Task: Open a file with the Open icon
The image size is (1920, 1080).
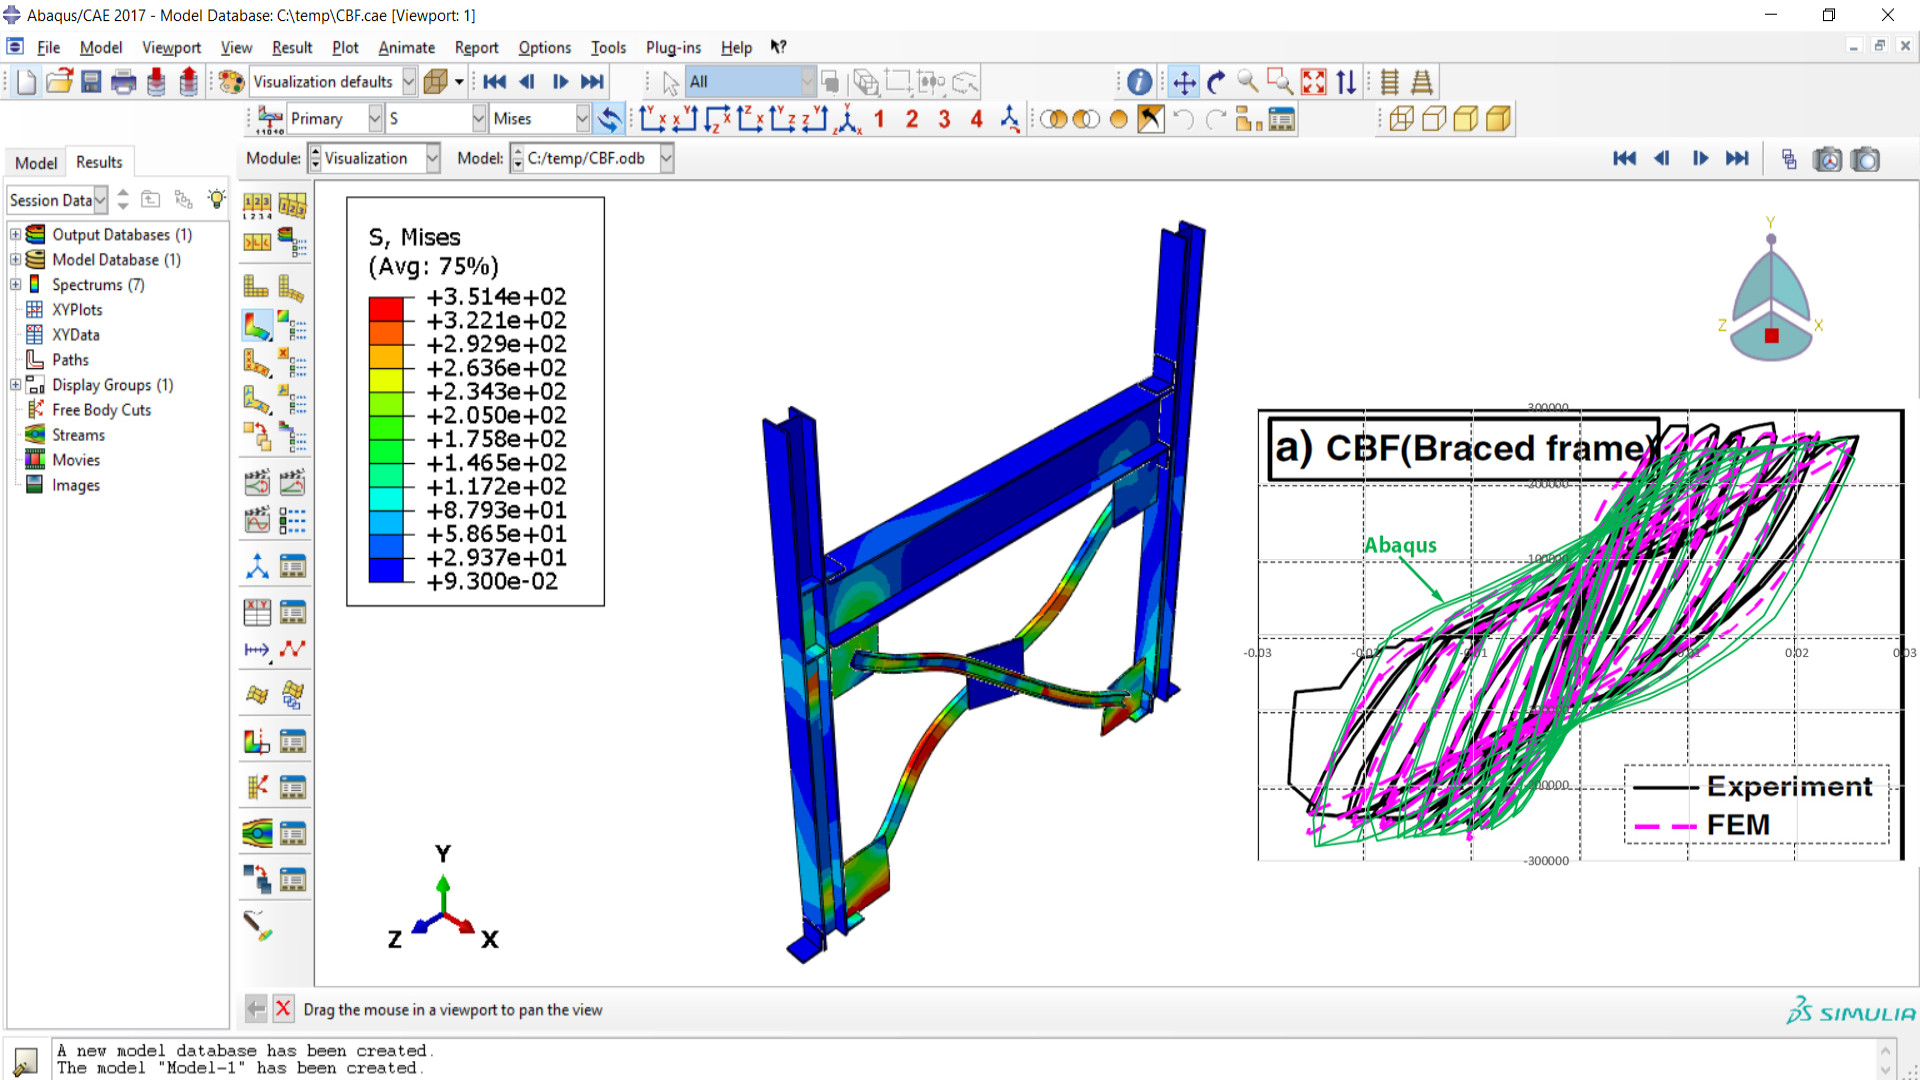Action: 59,82
